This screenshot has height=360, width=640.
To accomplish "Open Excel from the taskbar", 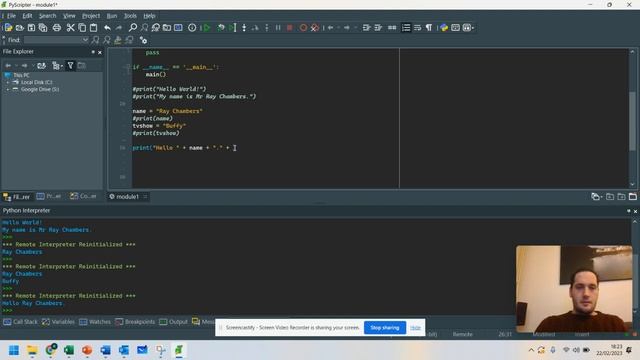I will pyautogui.click(x=69, y=350).
